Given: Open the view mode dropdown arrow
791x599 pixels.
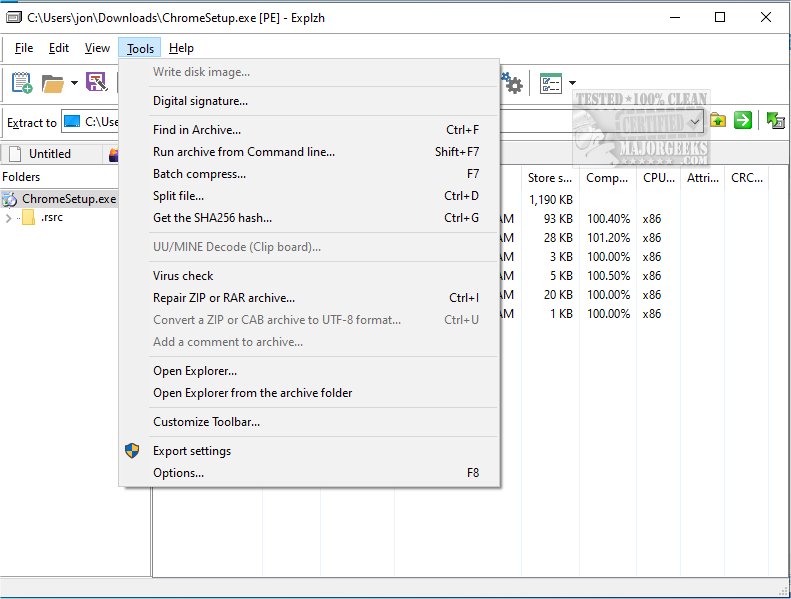Looking at the screenshot, I should click(x=572, y=83).
